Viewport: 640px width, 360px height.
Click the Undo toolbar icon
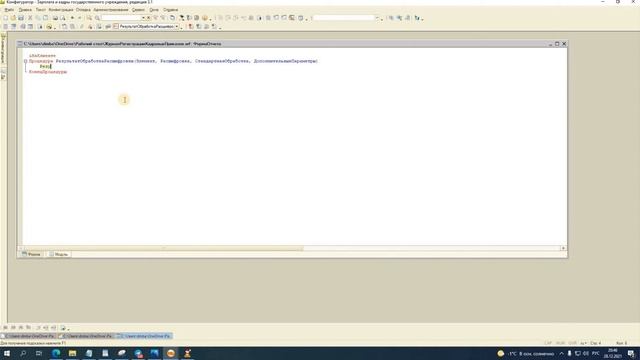coord(72,18)
